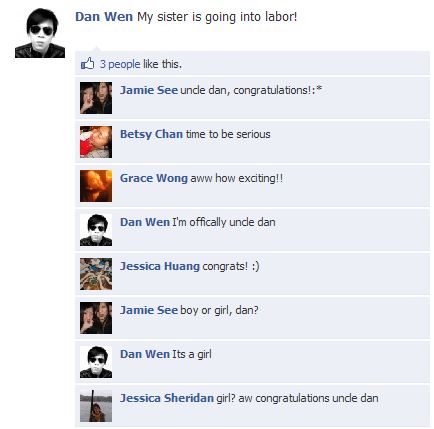This screenshot has height=429, width=434.
Task: Open Jamie See's name on the 'boy or girl' comment
Action: point(149,310)
